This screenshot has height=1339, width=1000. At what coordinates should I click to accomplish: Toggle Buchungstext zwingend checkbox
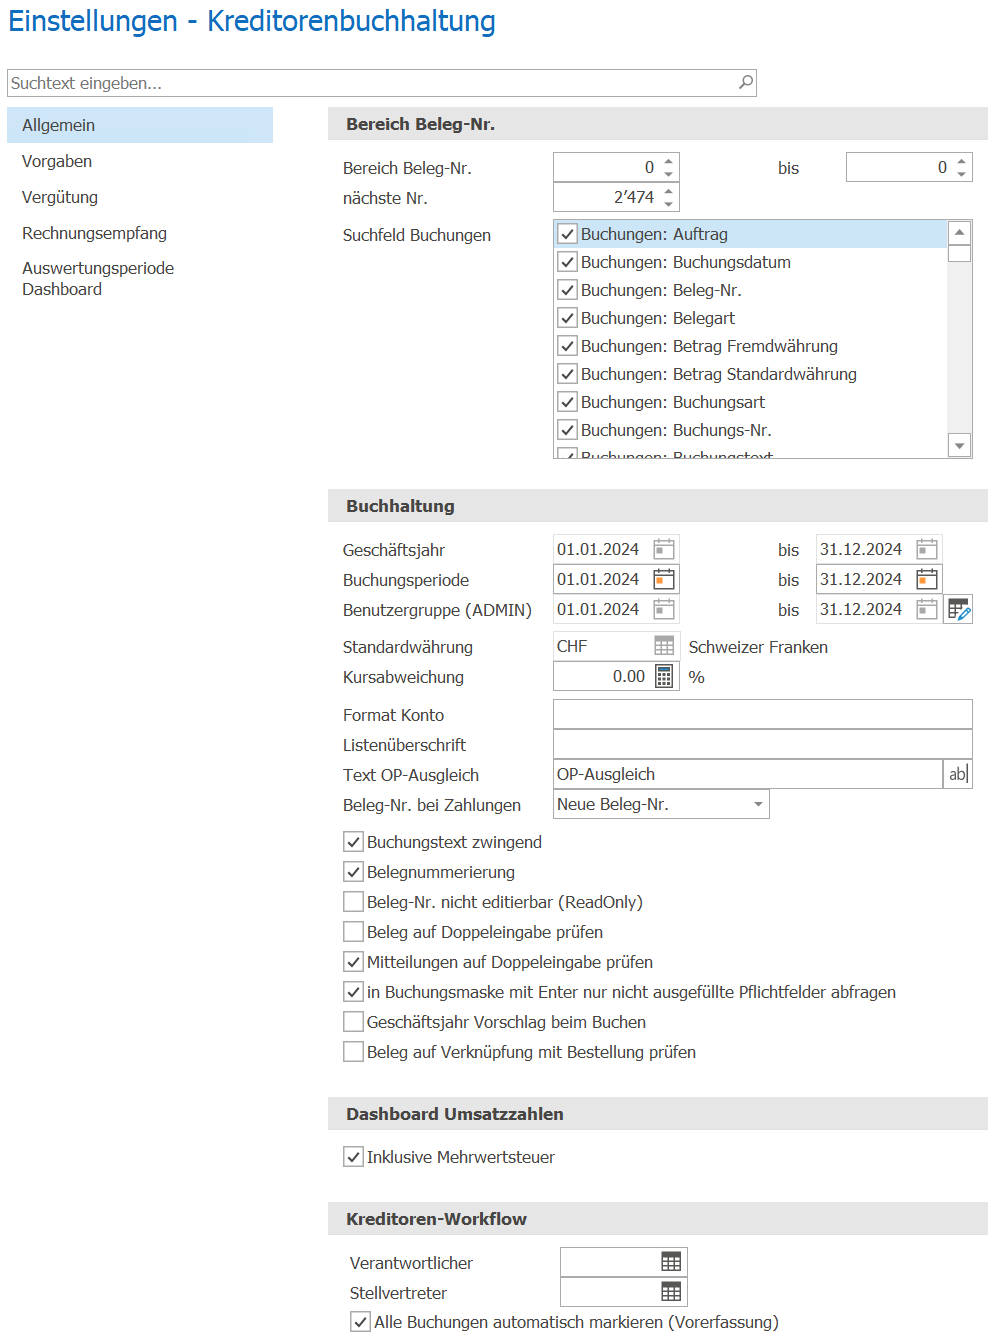tap(353, 842)
